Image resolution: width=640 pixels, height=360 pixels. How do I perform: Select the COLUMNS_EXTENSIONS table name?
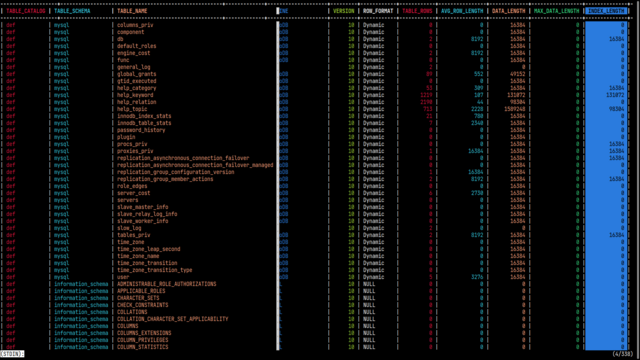pyautogui.click(x=144, y=333)
